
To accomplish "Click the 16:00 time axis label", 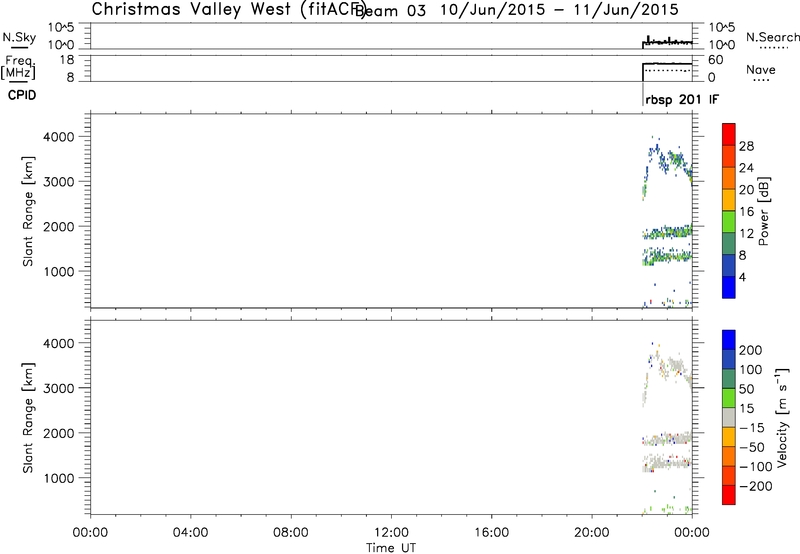I will pos(491,533).
